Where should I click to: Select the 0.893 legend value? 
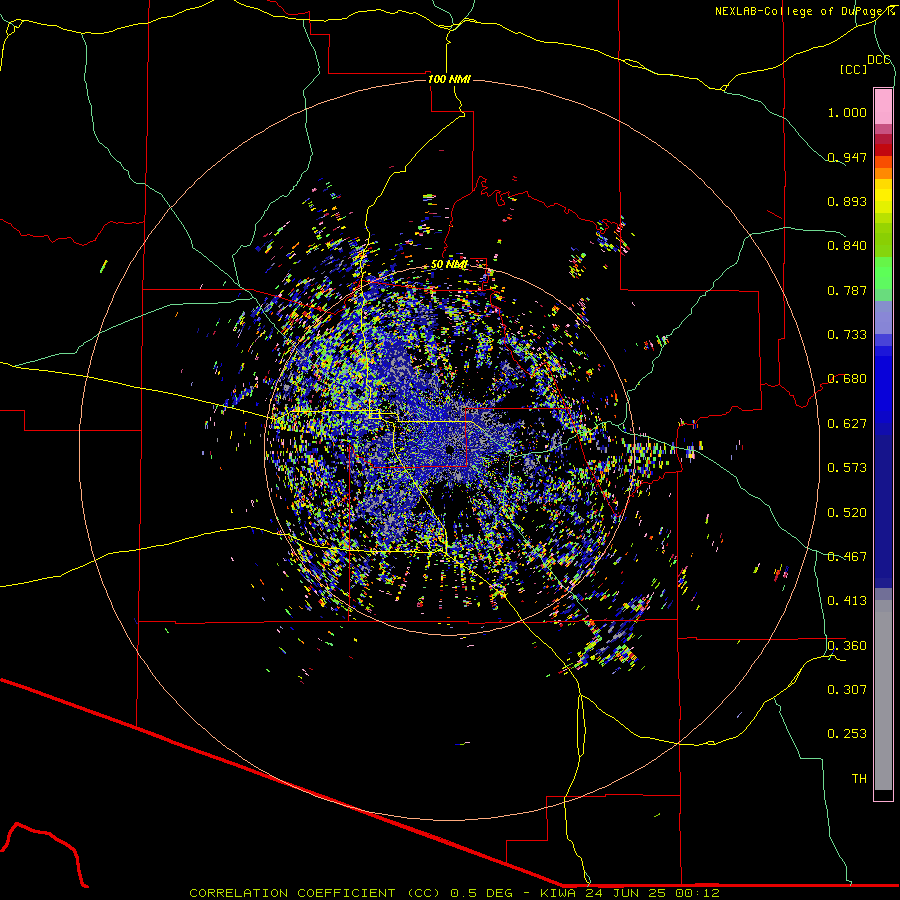click(x=847, y=201)
